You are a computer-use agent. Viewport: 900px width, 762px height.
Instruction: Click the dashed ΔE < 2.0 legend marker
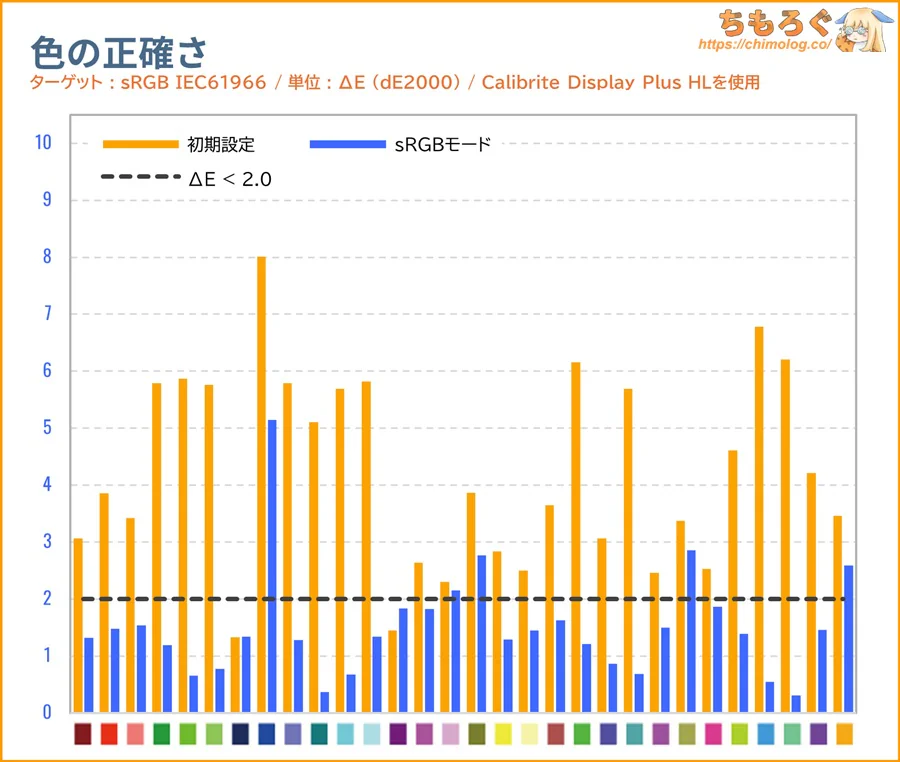pos(141,179)
